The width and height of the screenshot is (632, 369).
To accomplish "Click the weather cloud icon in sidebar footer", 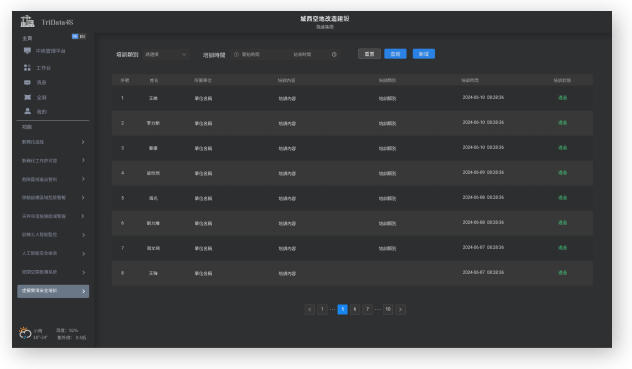I will (25, 333).
